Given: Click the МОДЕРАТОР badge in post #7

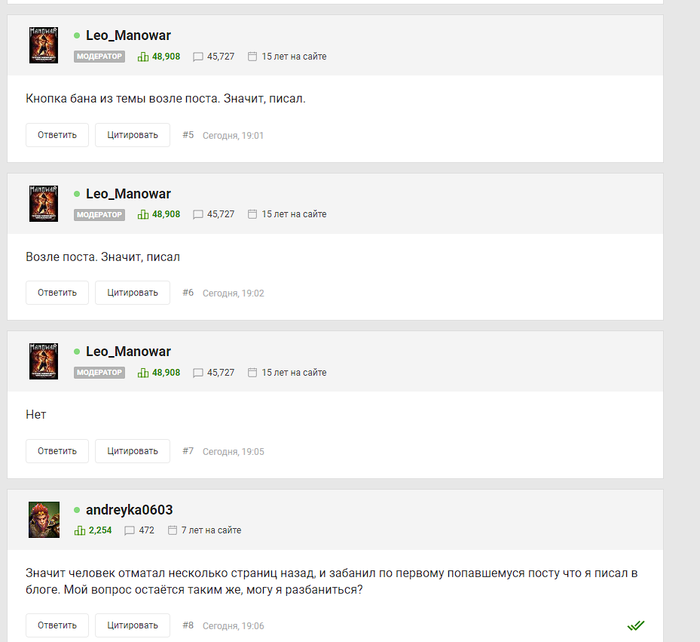Looking at the screenshot, I should [99, 372].
